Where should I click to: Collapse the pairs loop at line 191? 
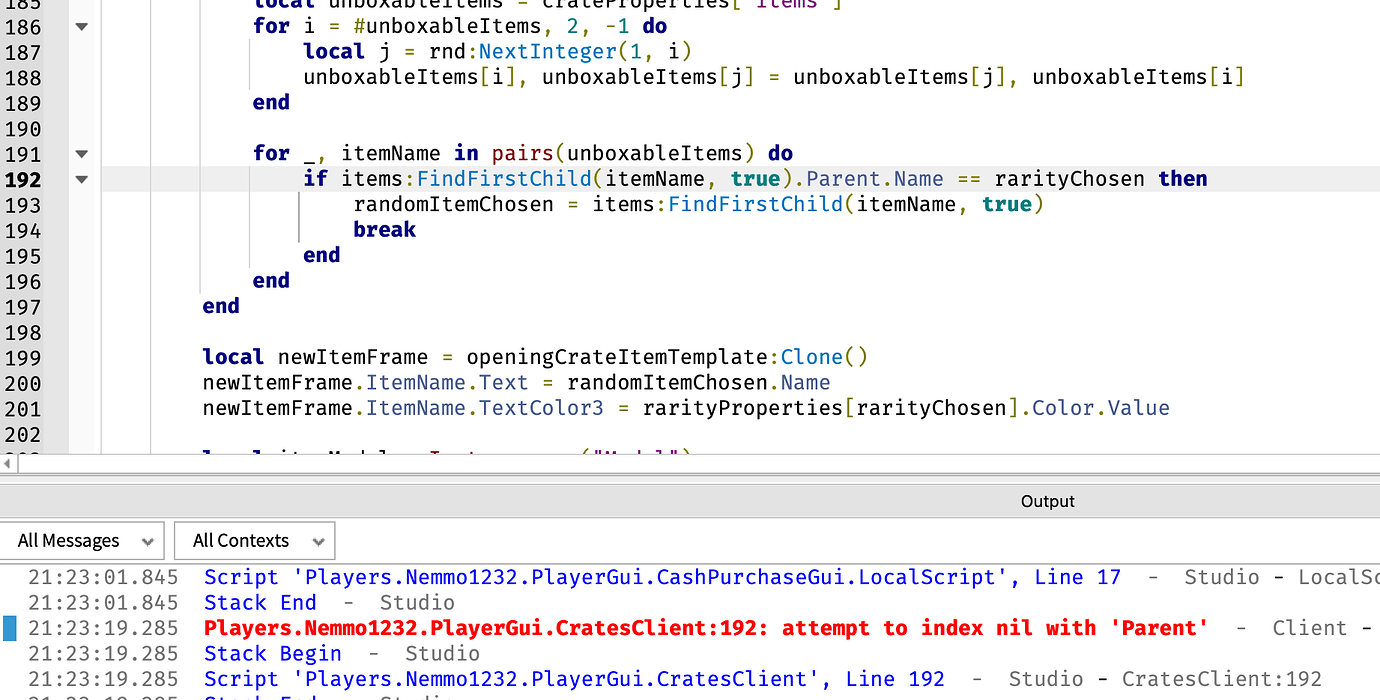(81, 153)
